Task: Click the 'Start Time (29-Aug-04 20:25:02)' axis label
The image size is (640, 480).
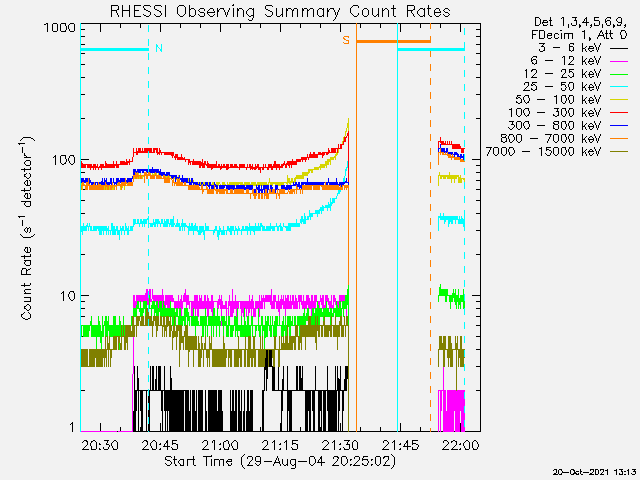Action: pos(280,462)
